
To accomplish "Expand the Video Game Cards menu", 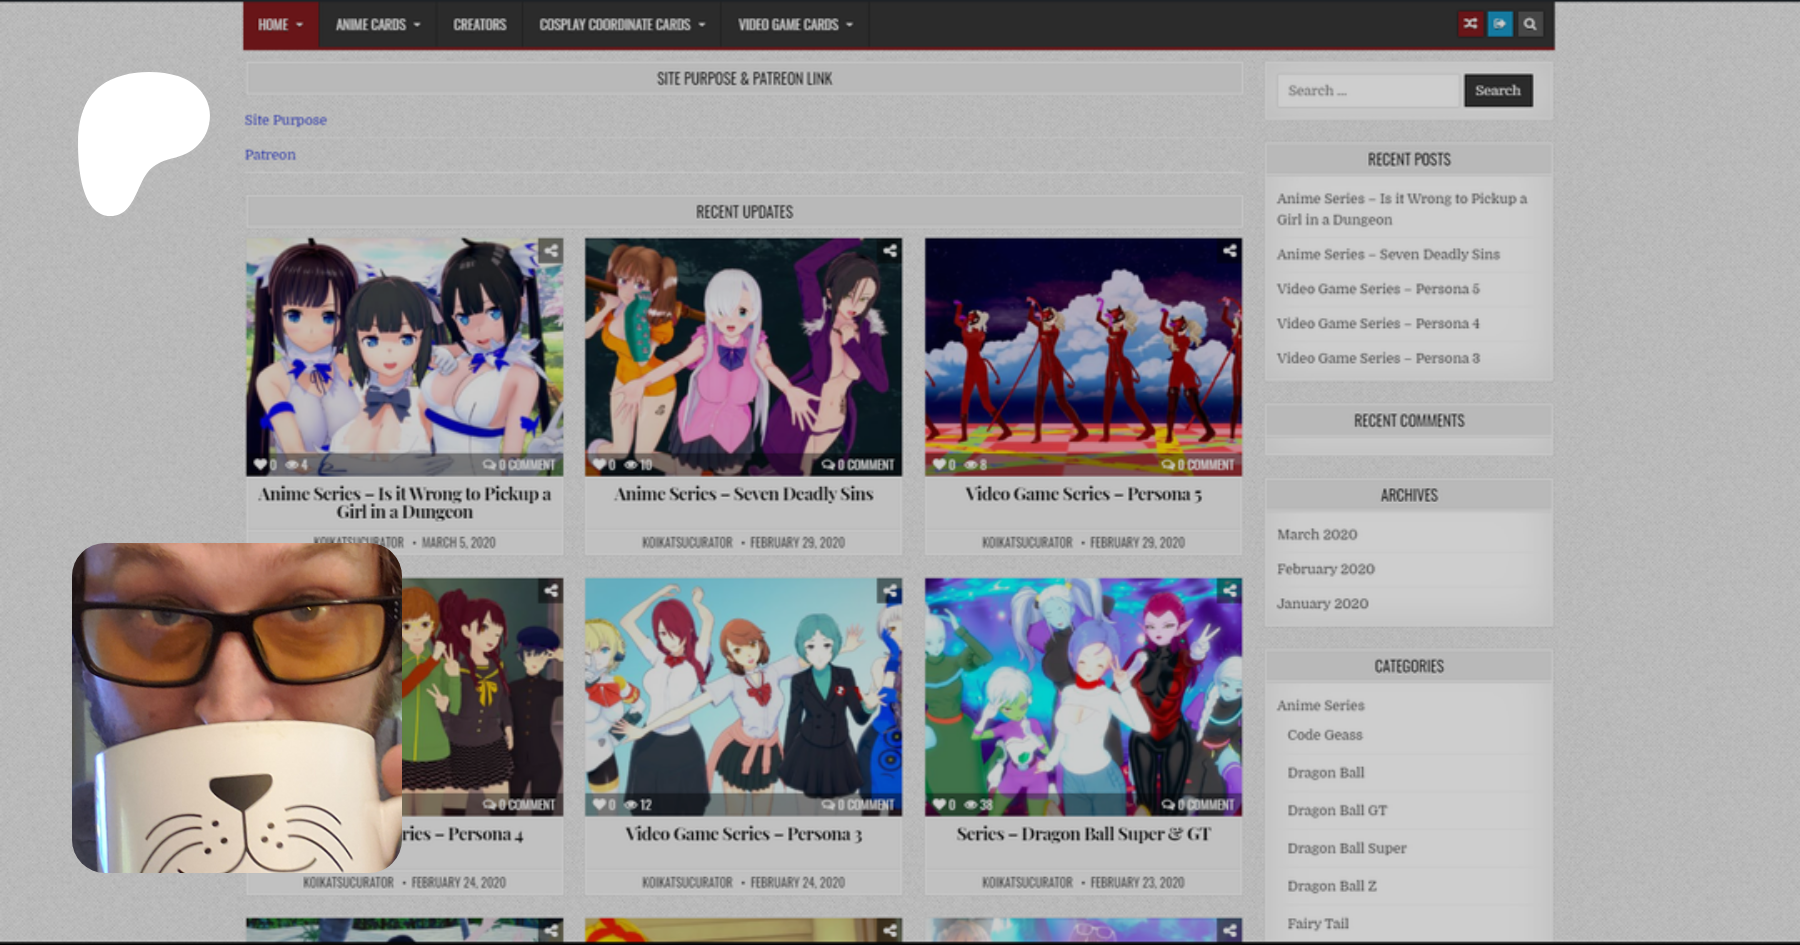I will pyautogui.click(x=794, y=25).
